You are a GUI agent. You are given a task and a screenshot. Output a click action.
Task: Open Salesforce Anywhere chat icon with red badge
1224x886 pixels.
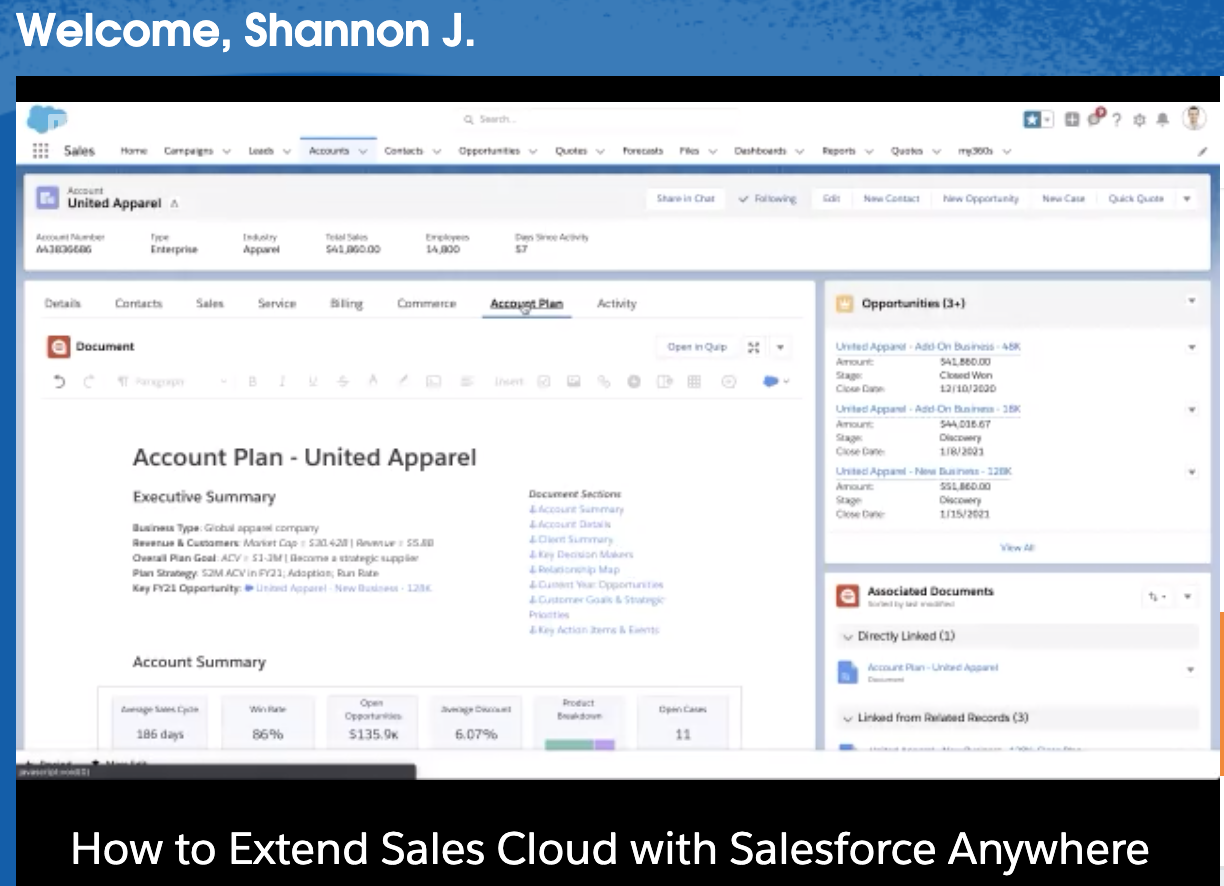1095,118
